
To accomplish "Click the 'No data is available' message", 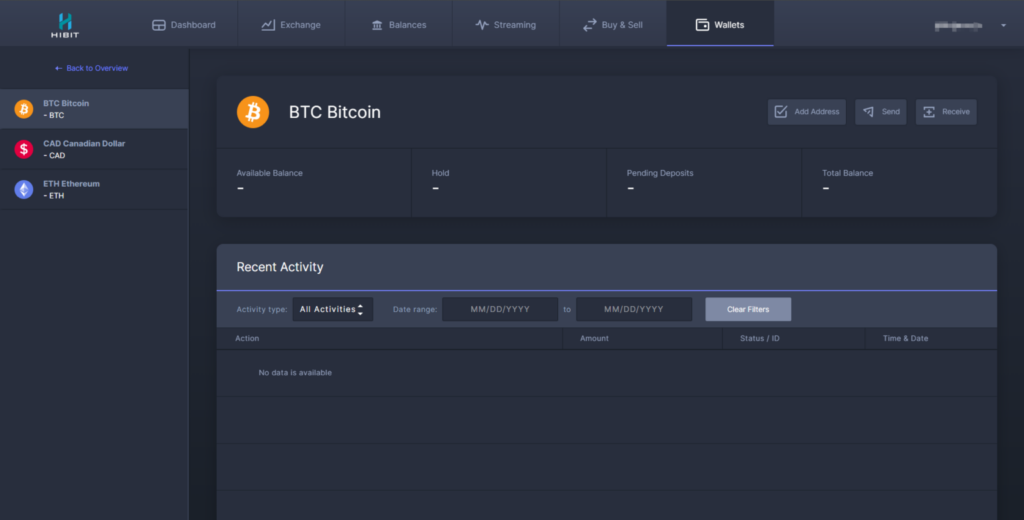I will tap(295, 372).
